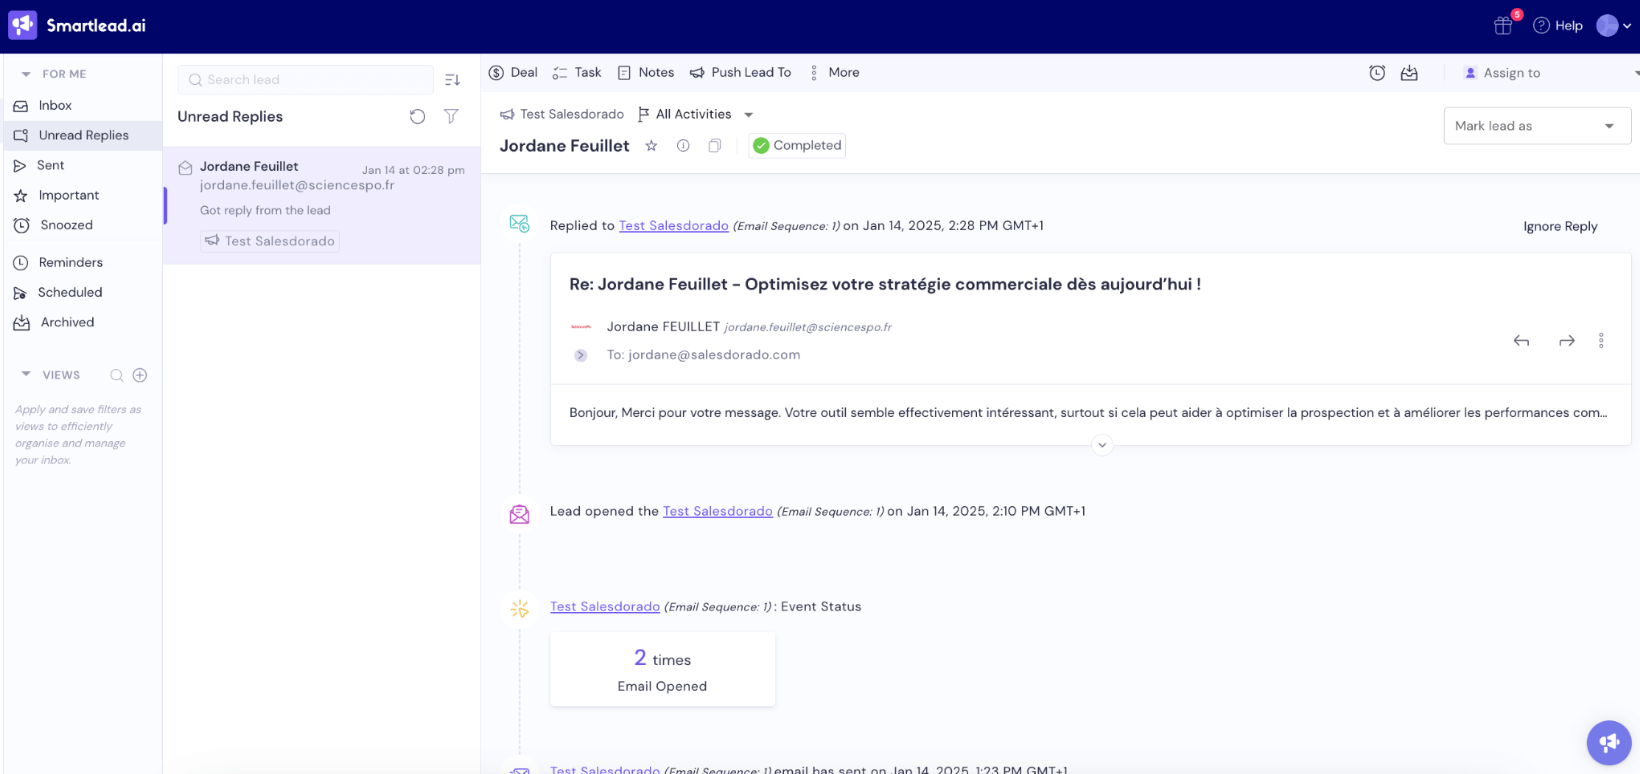Open Notes for this lead
The image size is (1640, 774).
pyautogui.click(x=646, y=72)
